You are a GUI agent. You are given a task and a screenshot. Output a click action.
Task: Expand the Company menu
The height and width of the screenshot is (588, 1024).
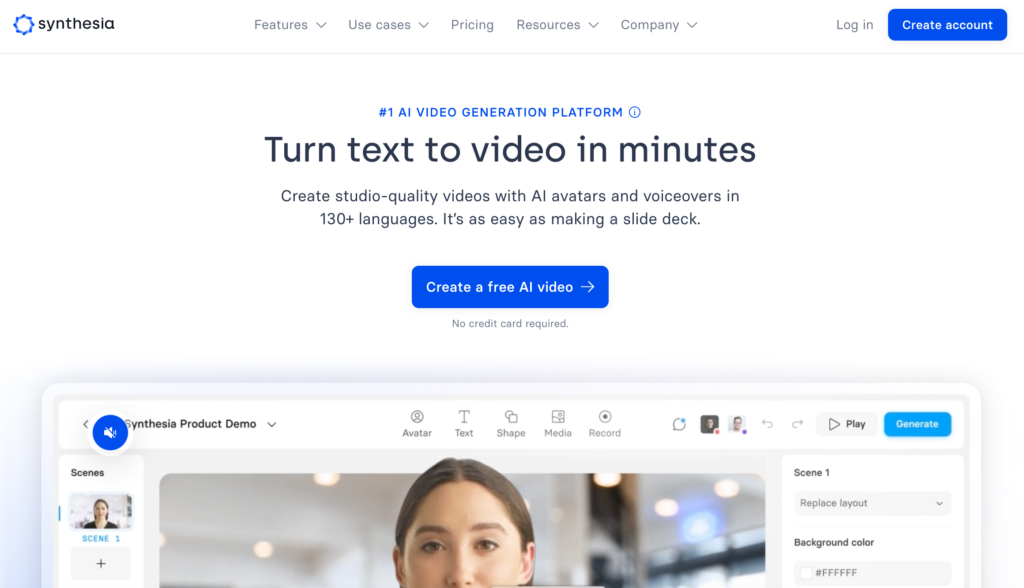click(659, 25)
